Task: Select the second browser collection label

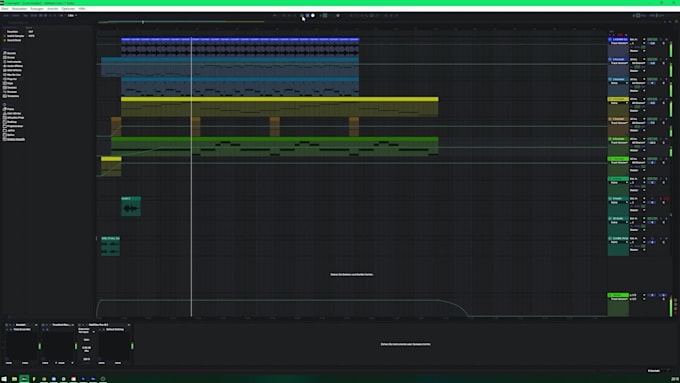Action: (15, 36)
